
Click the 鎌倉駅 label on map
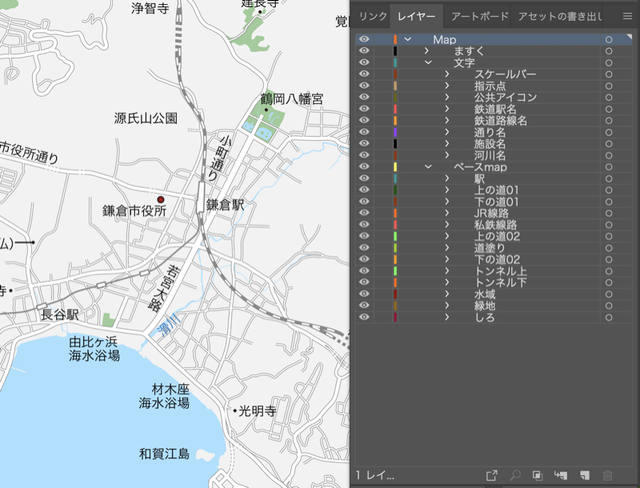click(x=225, y=204)
